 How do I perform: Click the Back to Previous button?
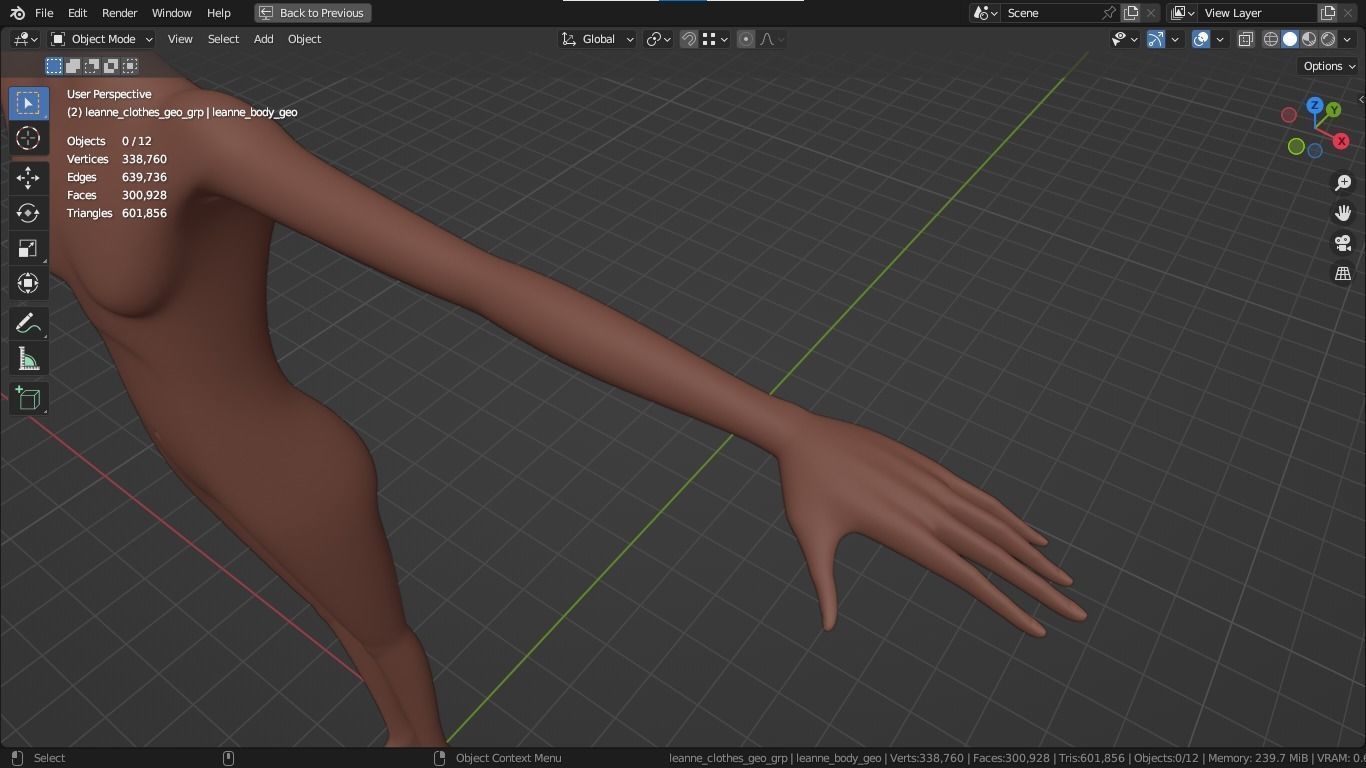click(313, 13)
